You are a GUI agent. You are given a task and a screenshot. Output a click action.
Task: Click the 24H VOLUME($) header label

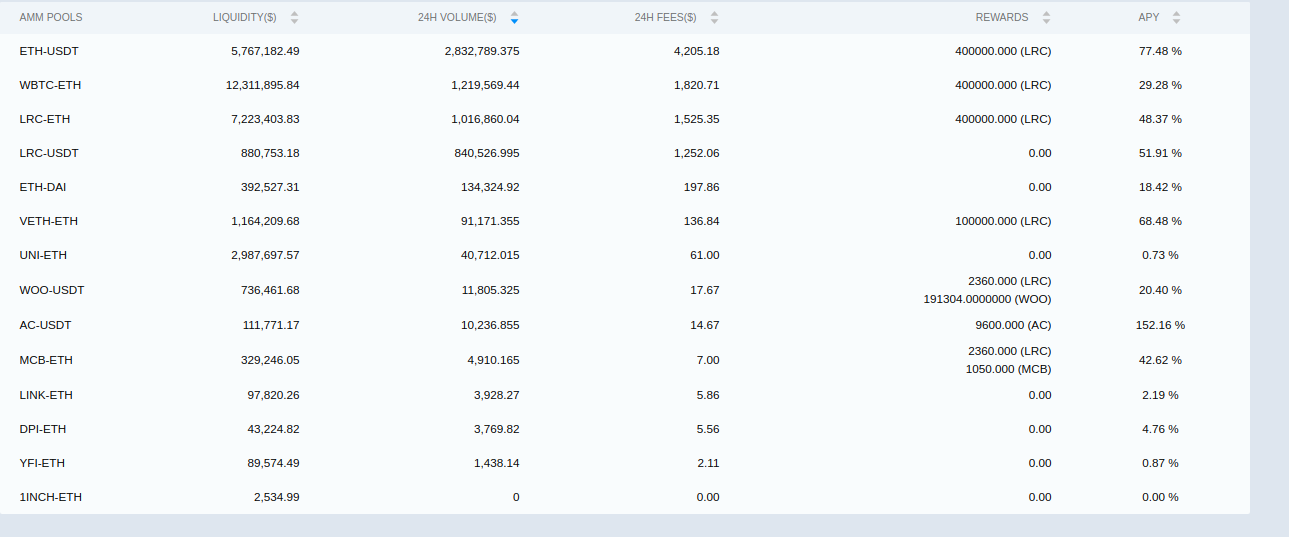coord(457,18)
